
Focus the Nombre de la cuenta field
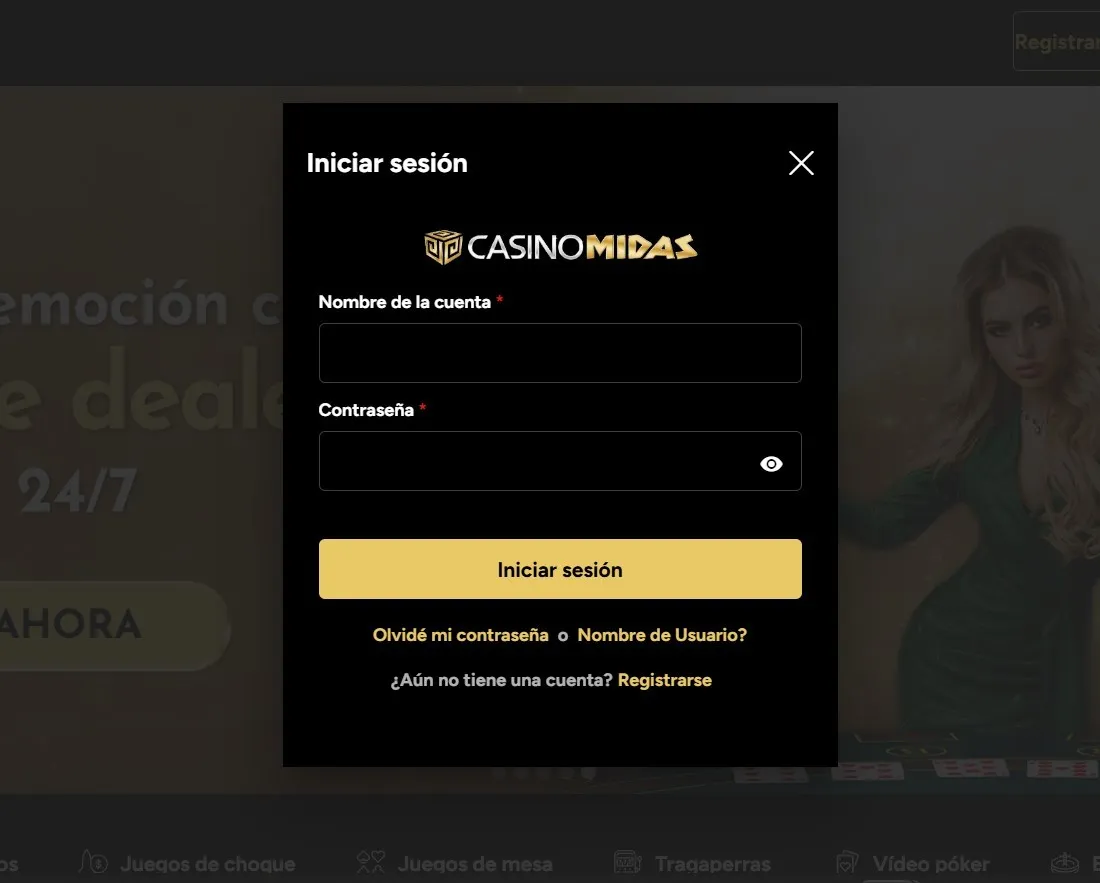click(x=560, y=353)
